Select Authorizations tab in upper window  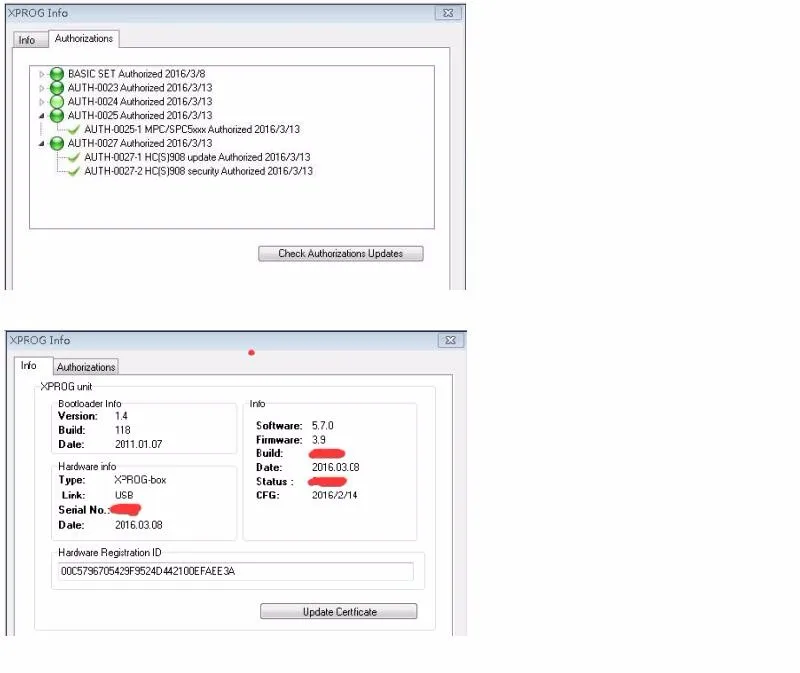84,38
